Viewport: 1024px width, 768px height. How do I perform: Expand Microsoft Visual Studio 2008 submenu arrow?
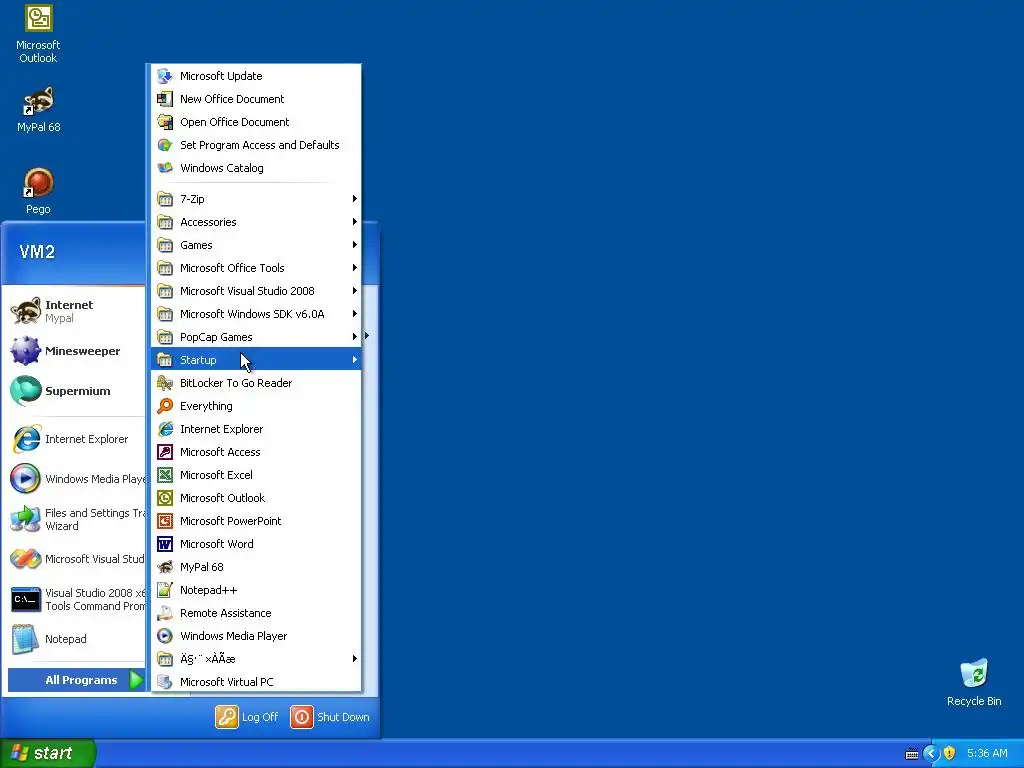(355, 291)
